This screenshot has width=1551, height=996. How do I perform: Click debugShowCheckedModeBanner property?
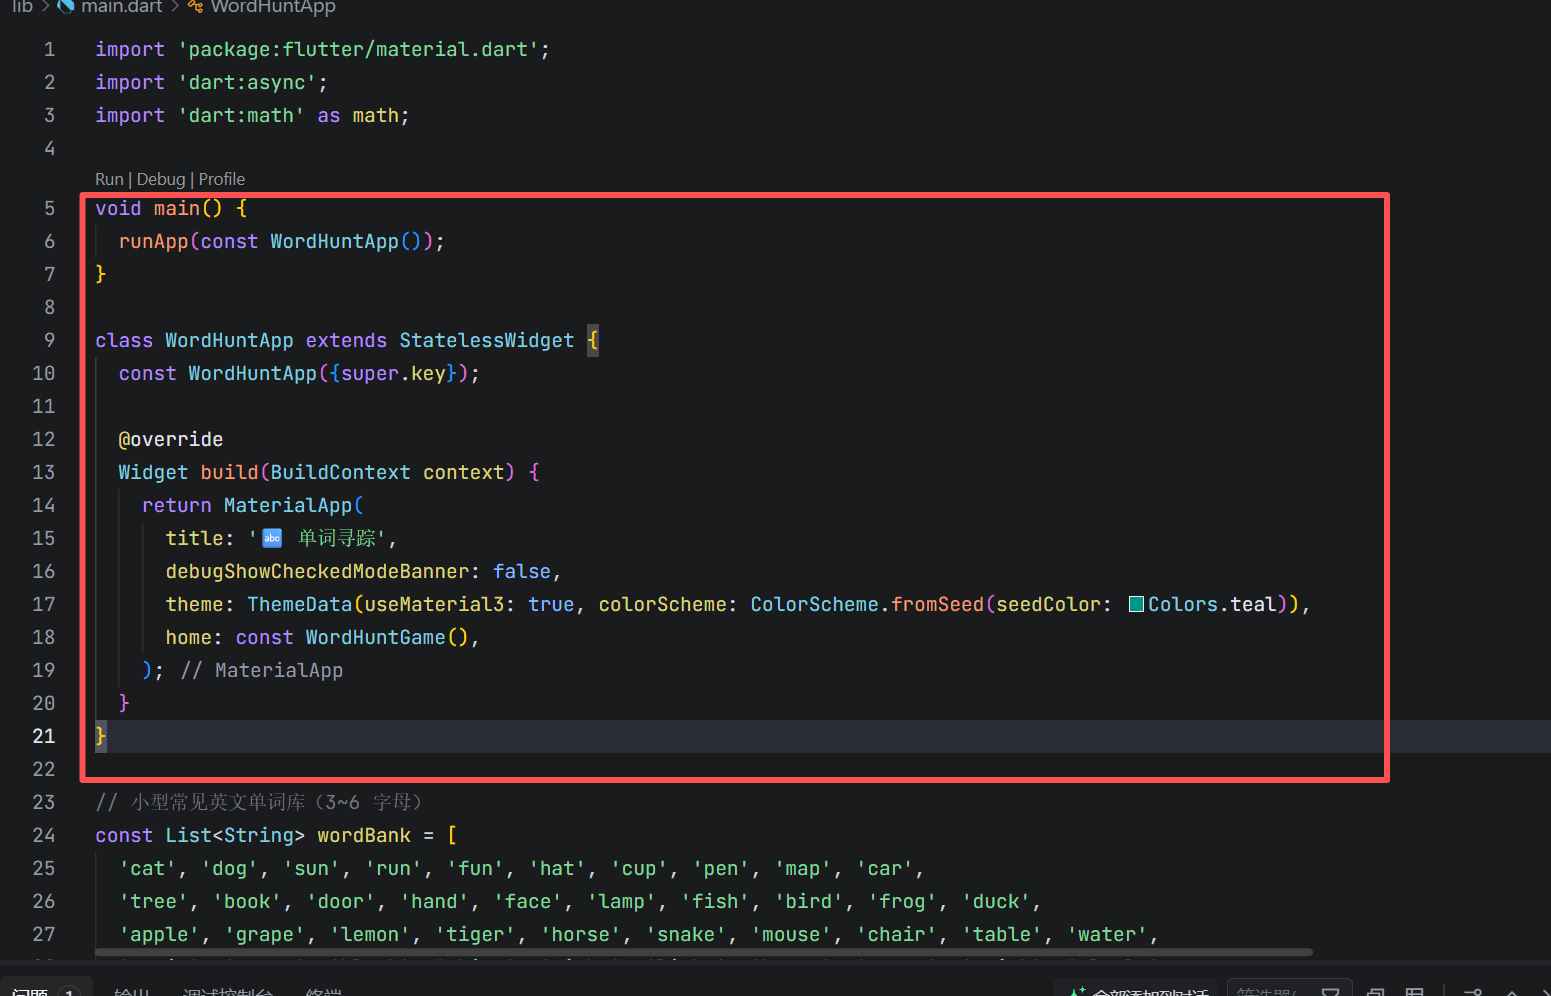pyautogui.click(x=317, y=571)
